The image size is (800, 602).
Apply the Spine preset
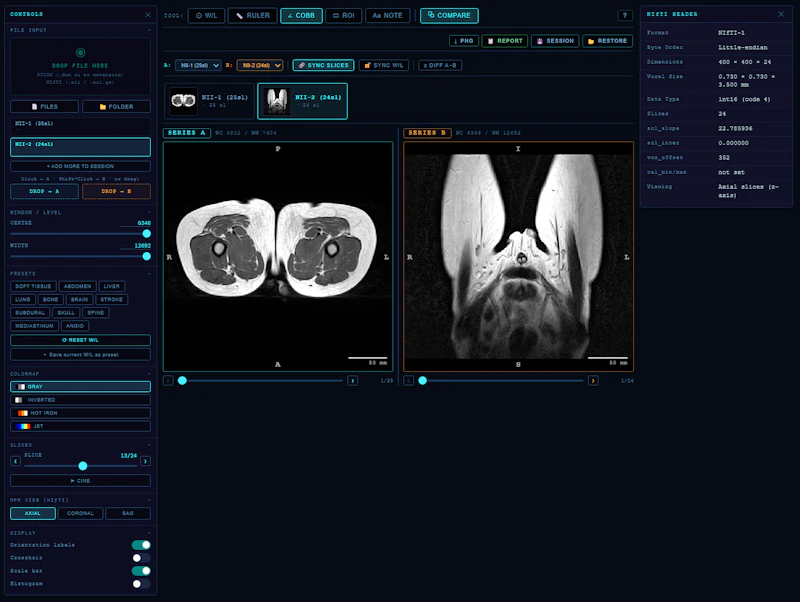[95, 313]
